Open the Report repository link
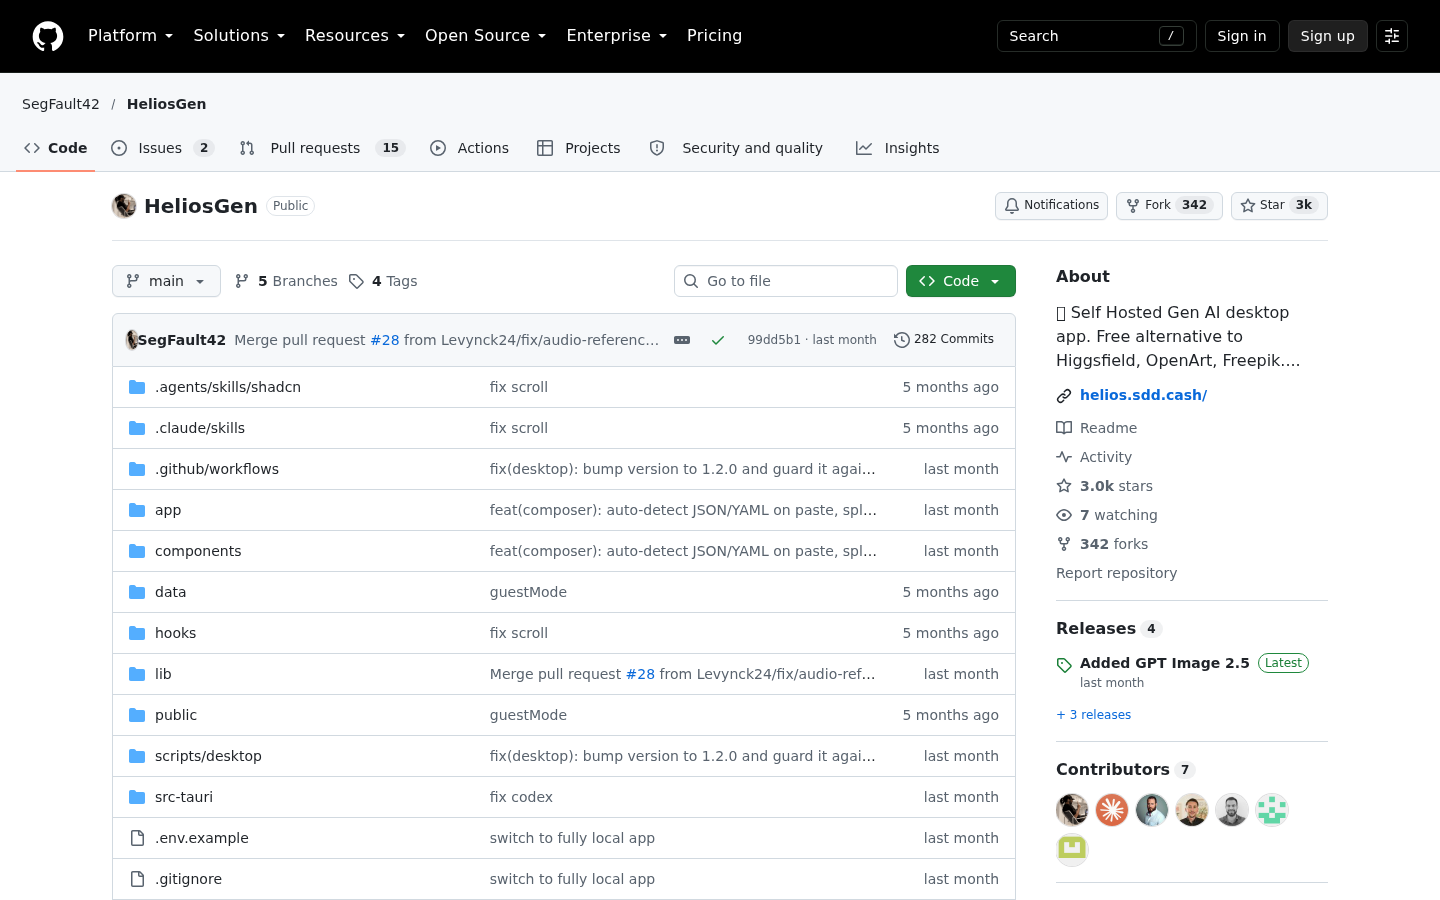Screen dimensions: 1440x900 [x=1116, y=573]
